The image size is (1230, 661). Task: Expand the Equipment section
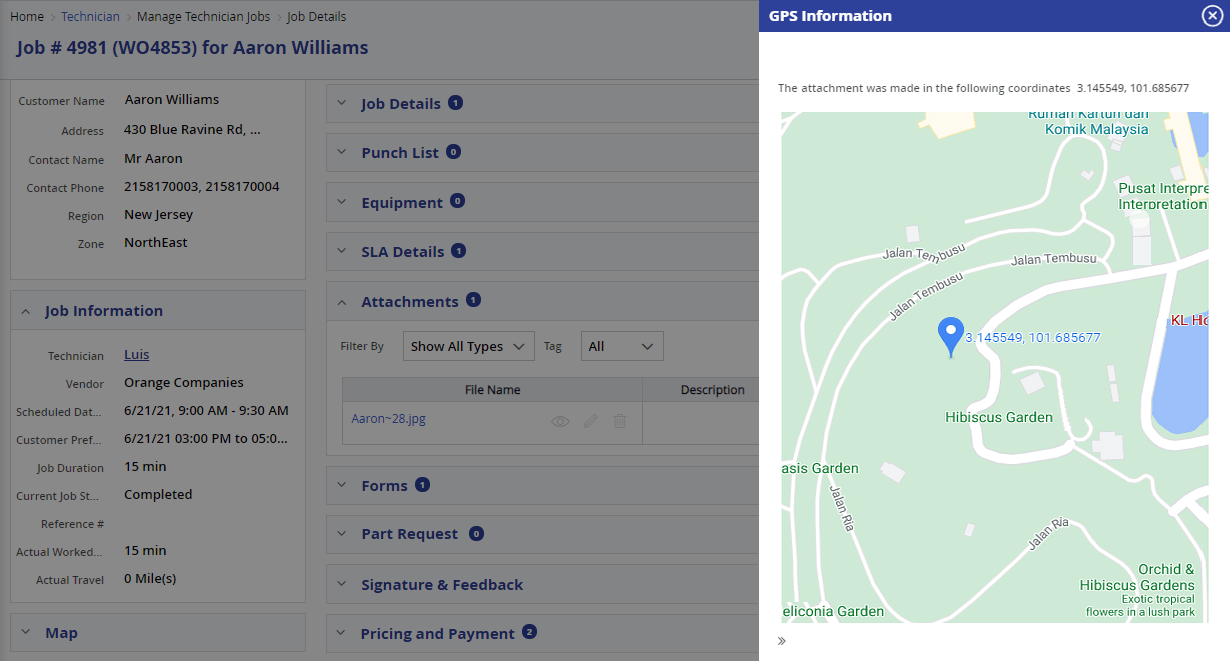coord(401,202)
